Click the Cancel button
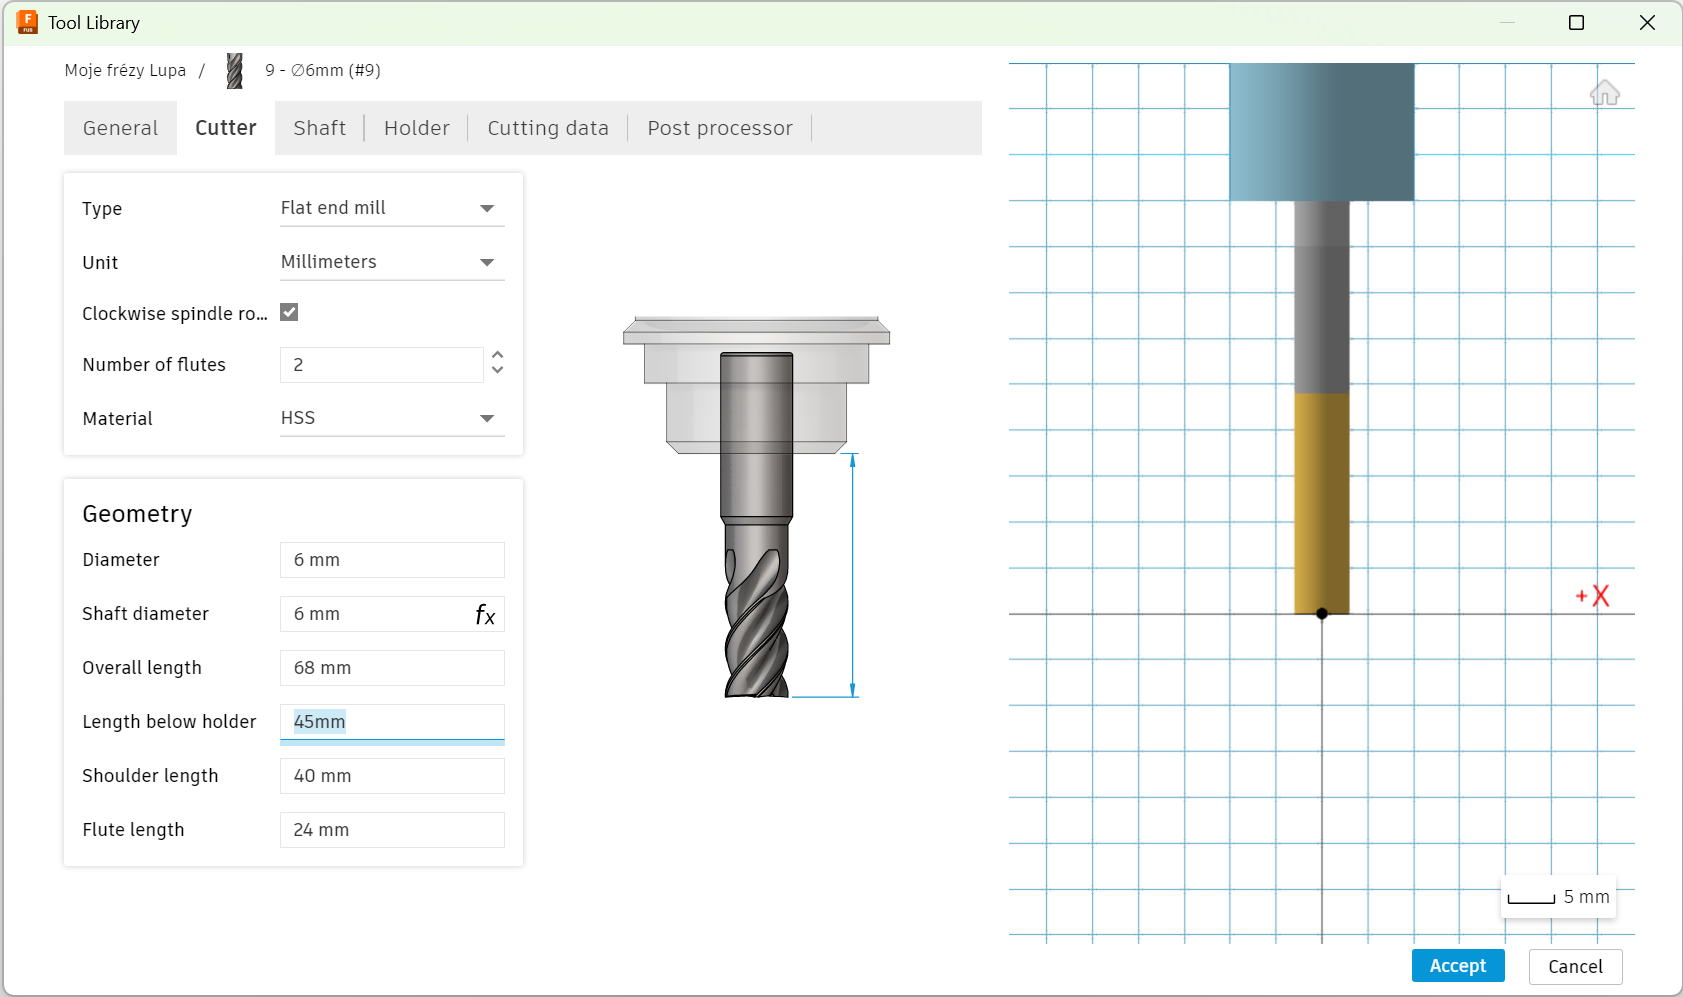The width and height of the screenshot is (1683, 997). point(1575,966)
